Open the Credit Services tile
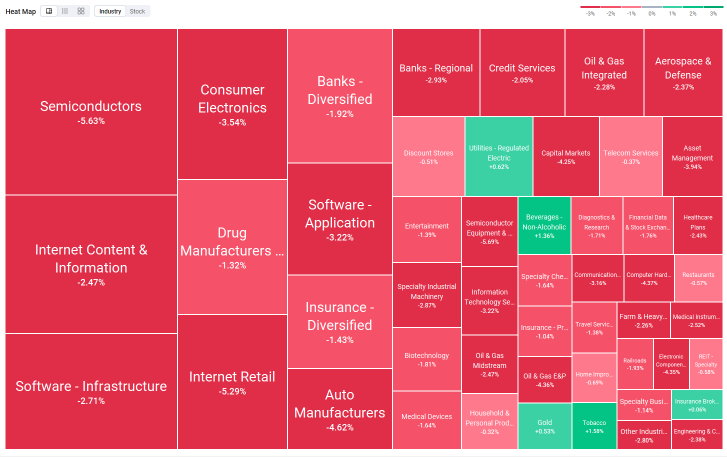 point(522,72)
